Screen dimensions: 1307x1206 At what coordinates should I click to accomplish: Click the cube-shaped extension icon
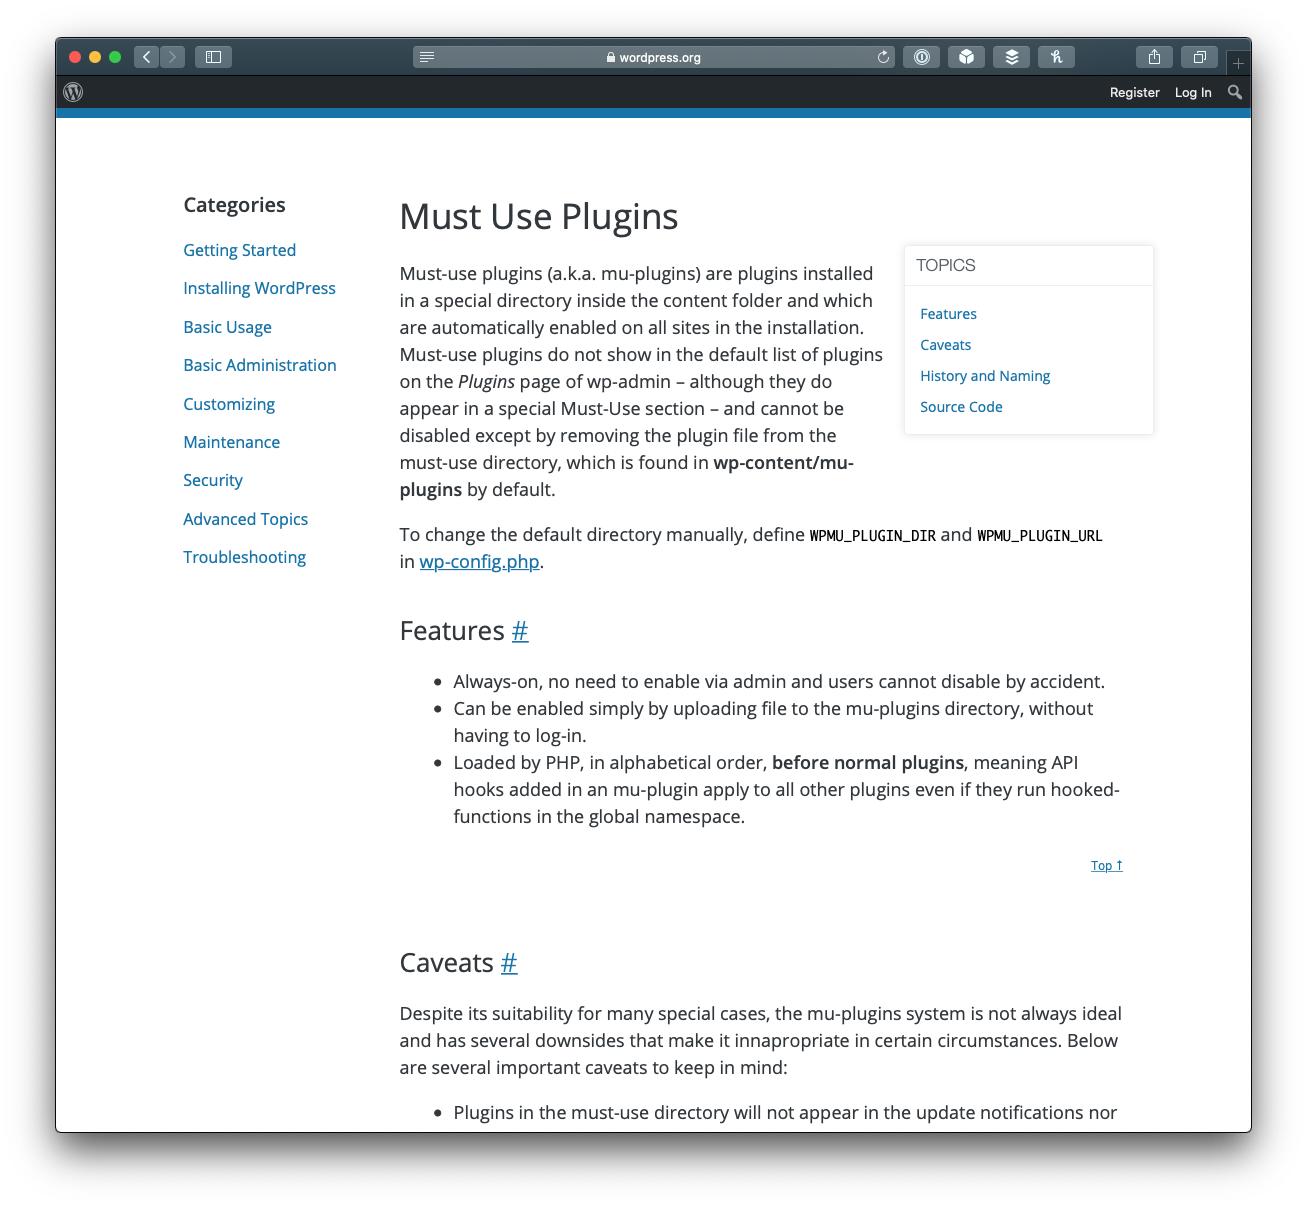tap(966, 57)
